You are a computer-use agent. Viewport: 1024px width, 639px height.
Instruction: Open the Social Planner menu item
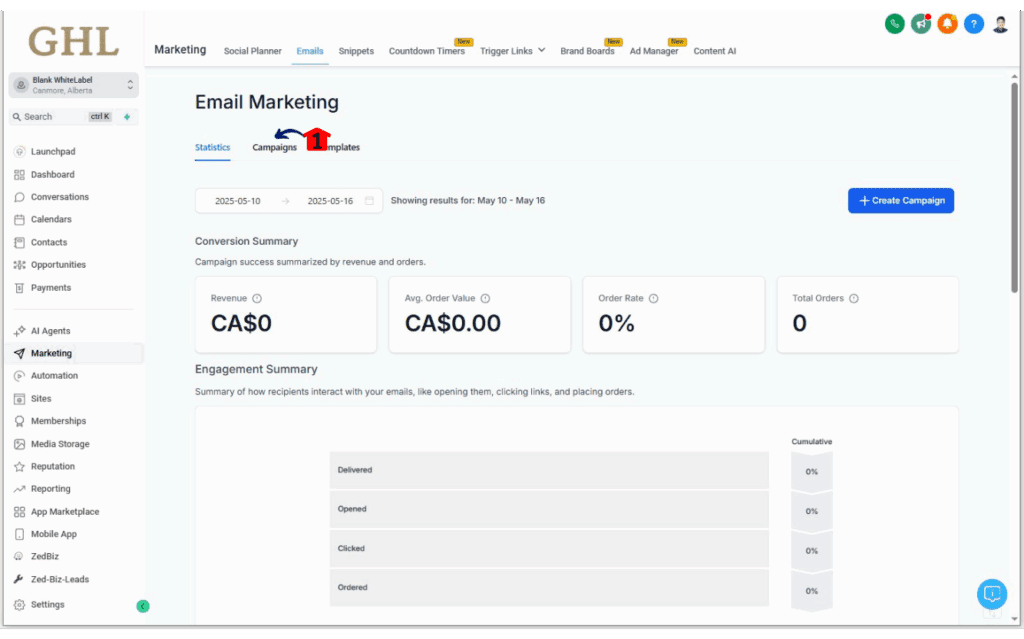coord(253,51)
